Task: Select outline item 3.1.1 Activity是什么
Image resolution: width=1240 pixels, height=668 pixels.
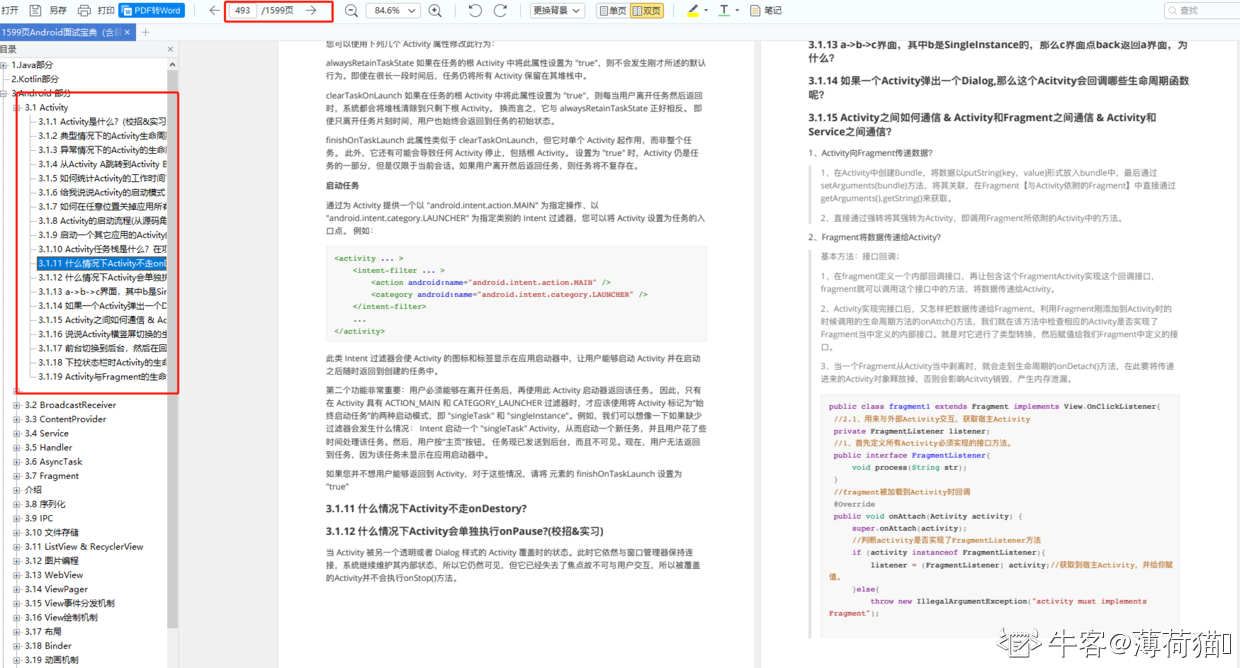Action: [102, 121]
